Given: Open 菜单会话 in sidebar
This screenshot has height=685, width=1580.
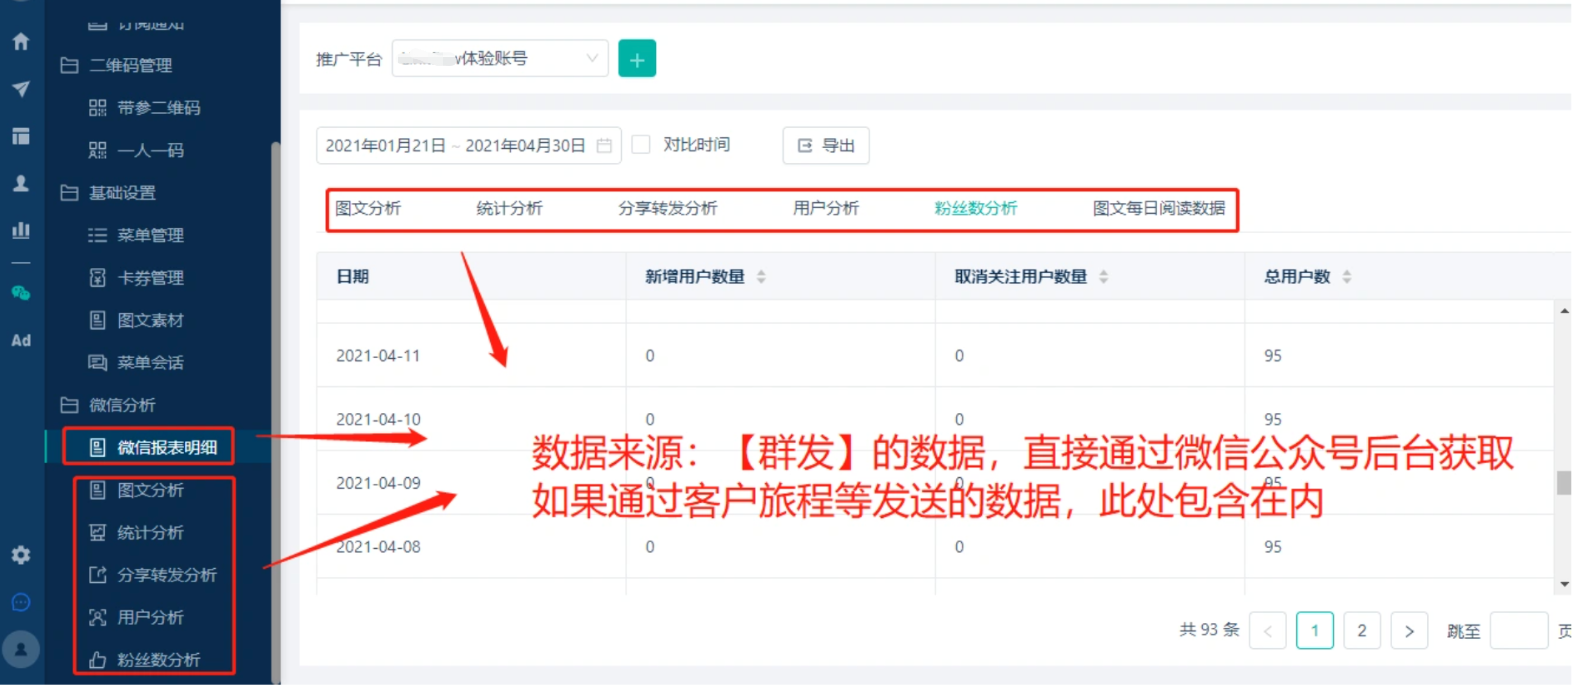Looking at the screenshot, I should click(x=136, y=362).
